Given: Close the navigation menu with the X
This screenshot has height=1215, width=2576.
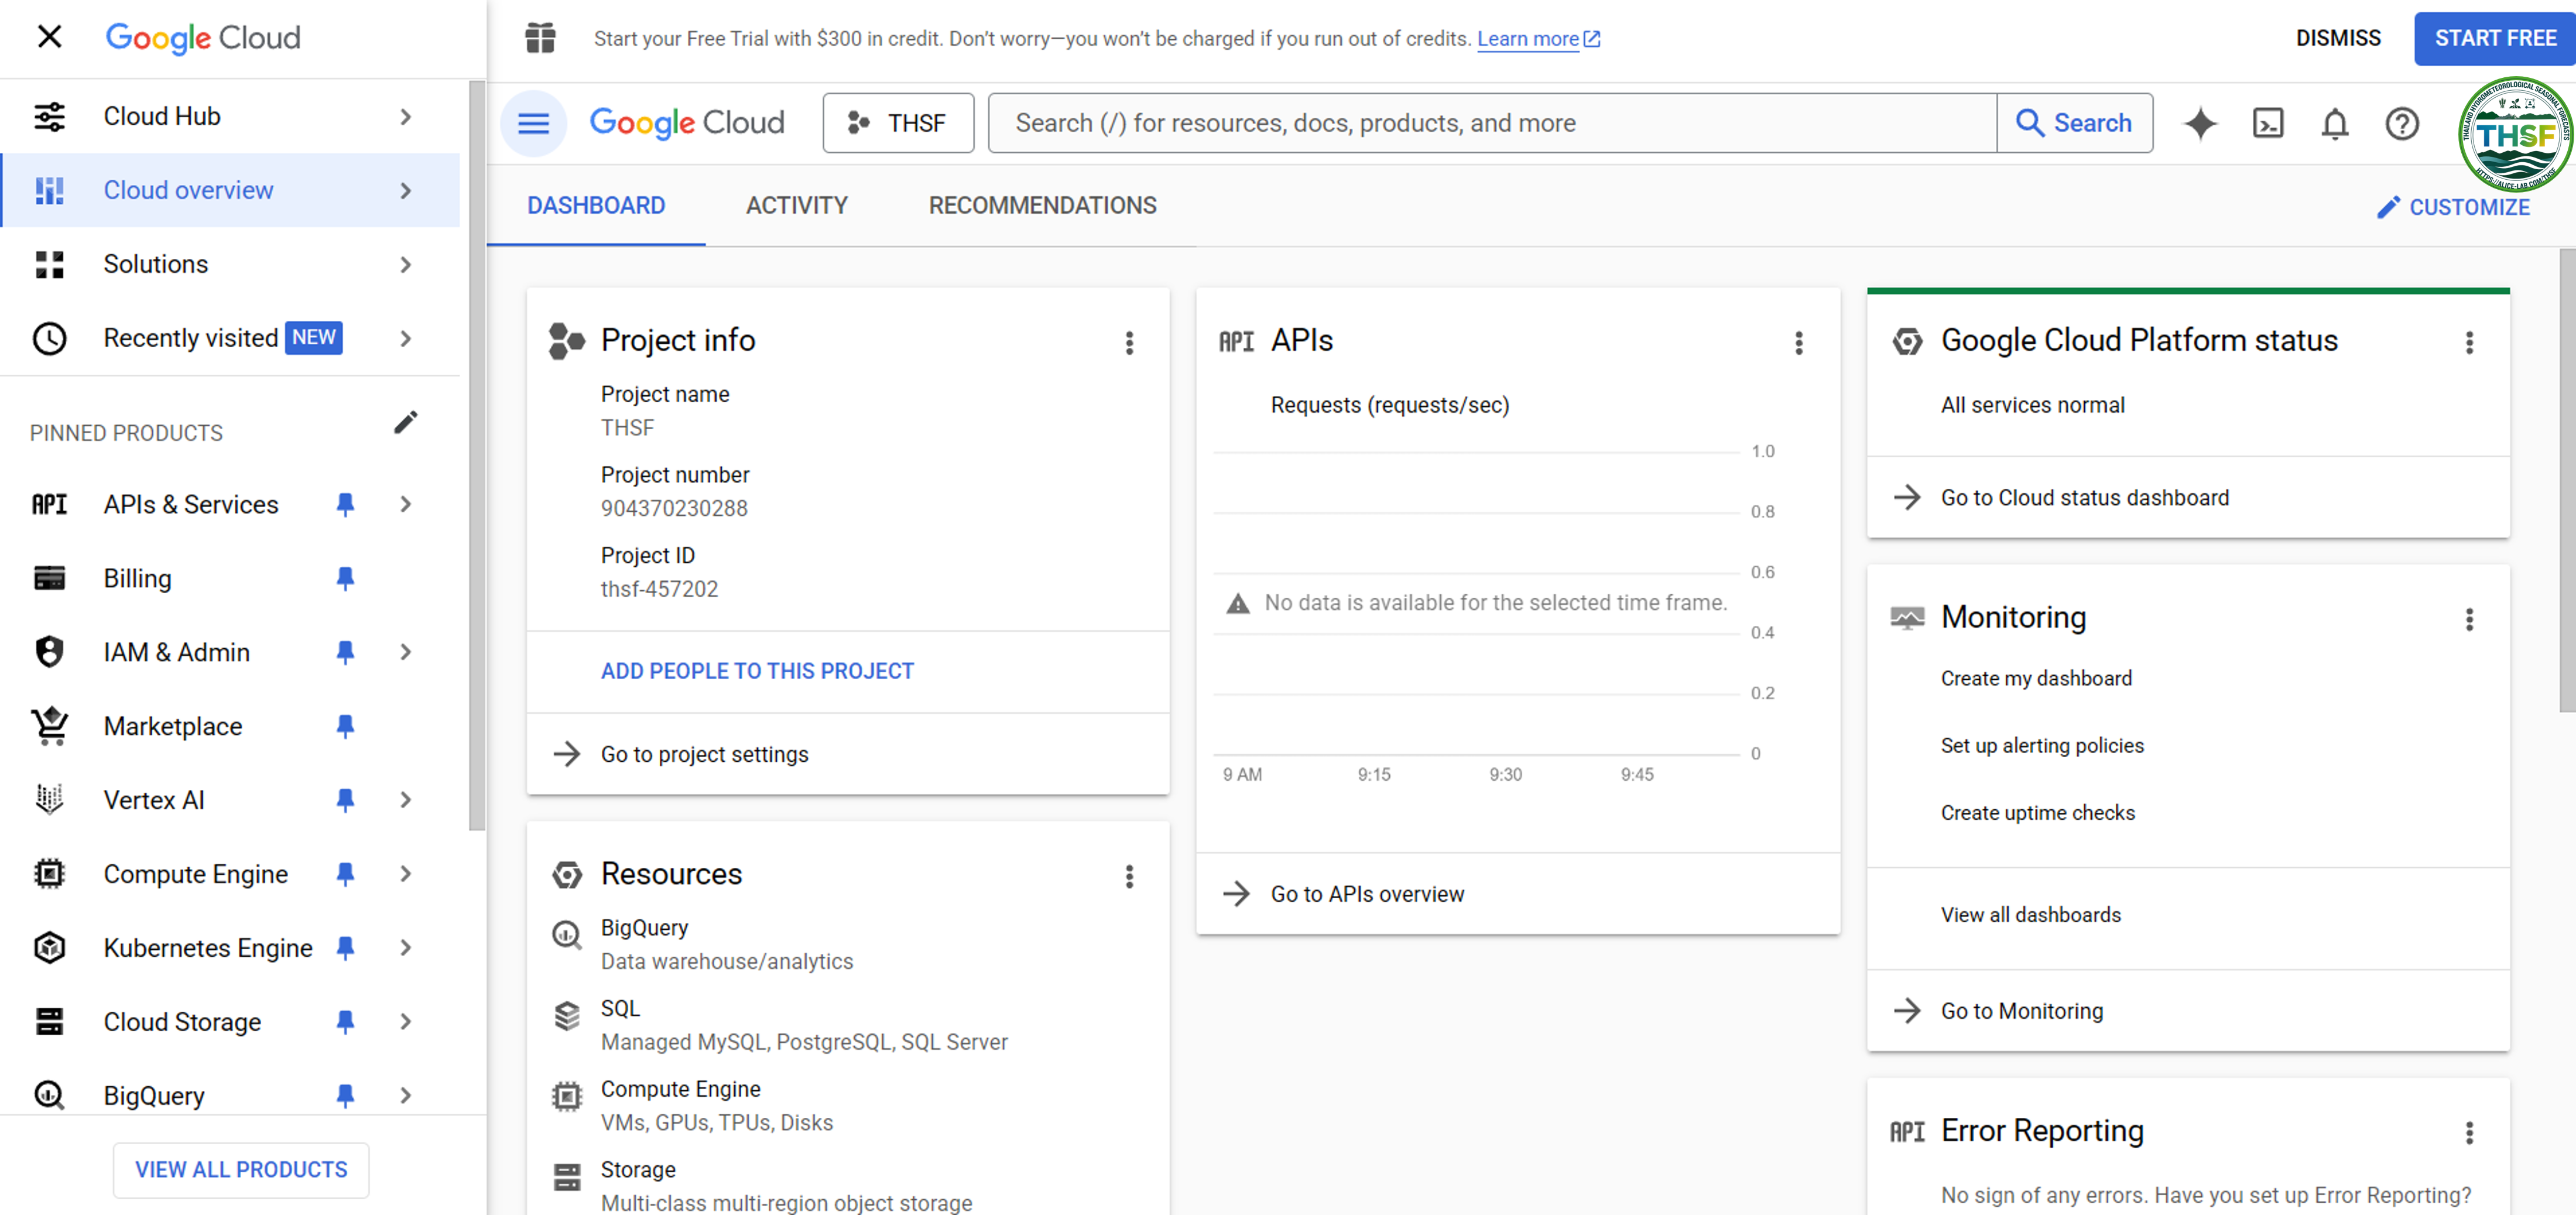Looking at the screenshot, I should [49, 37].
